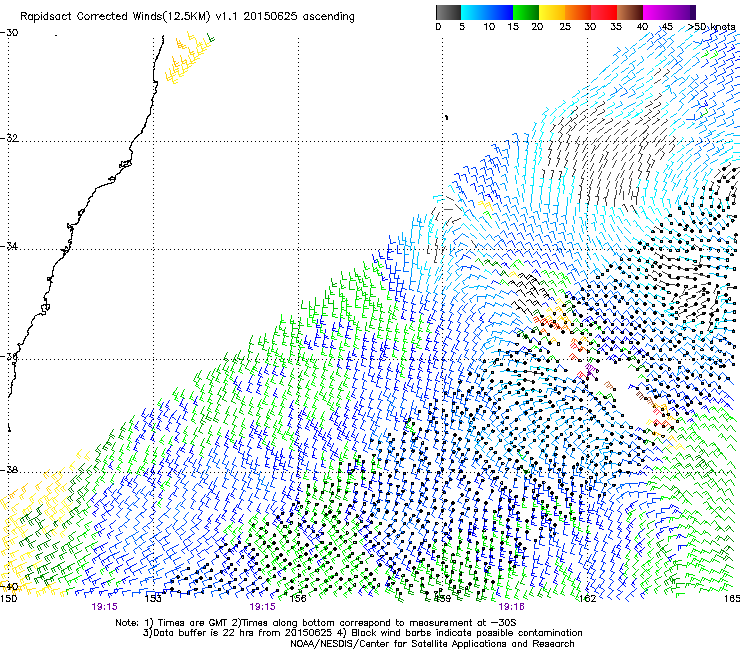
Task: Click the latitude label "-30"
Action: pos(9,33)
